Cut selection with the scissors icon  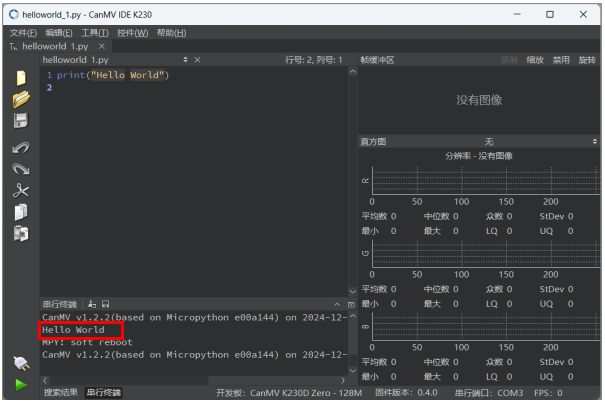click(x=21, y=190)
